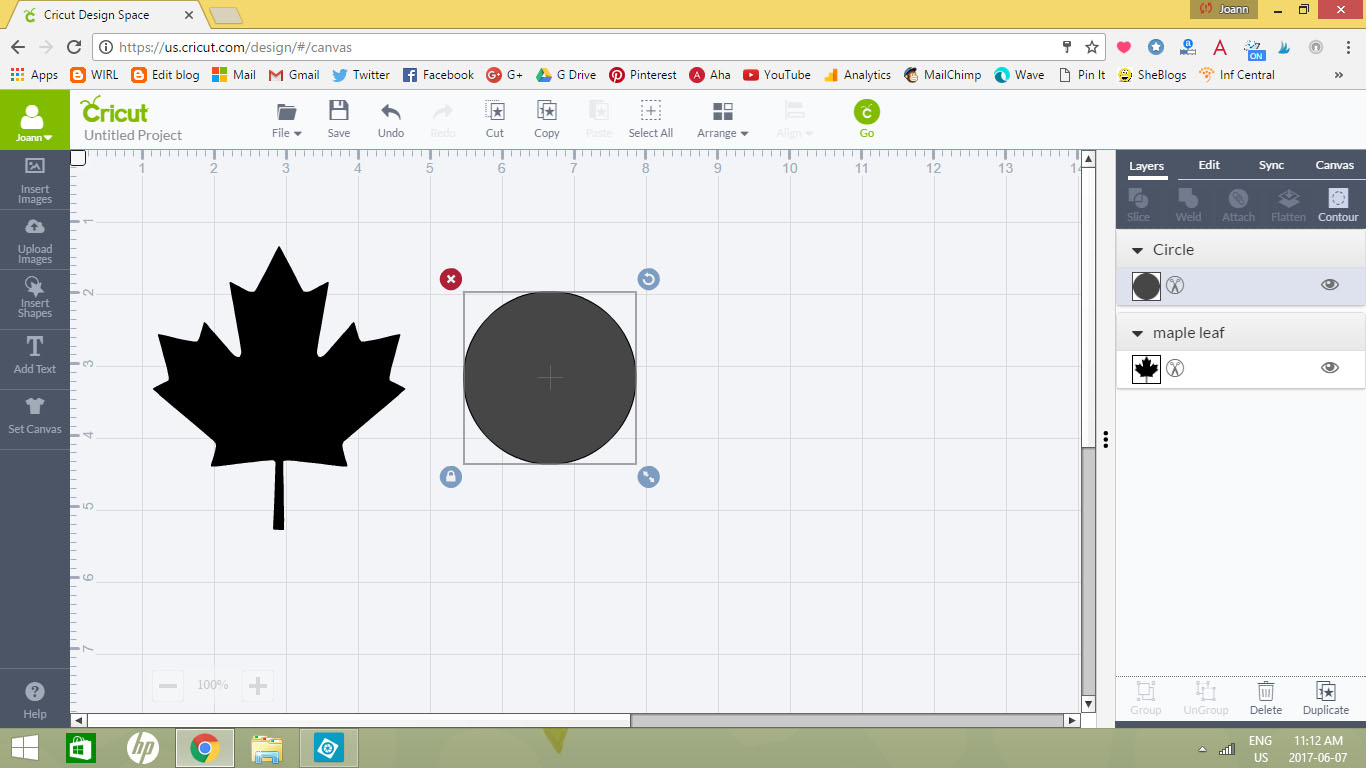Collapse the maple leaf layer group

tap(1137, 333)
